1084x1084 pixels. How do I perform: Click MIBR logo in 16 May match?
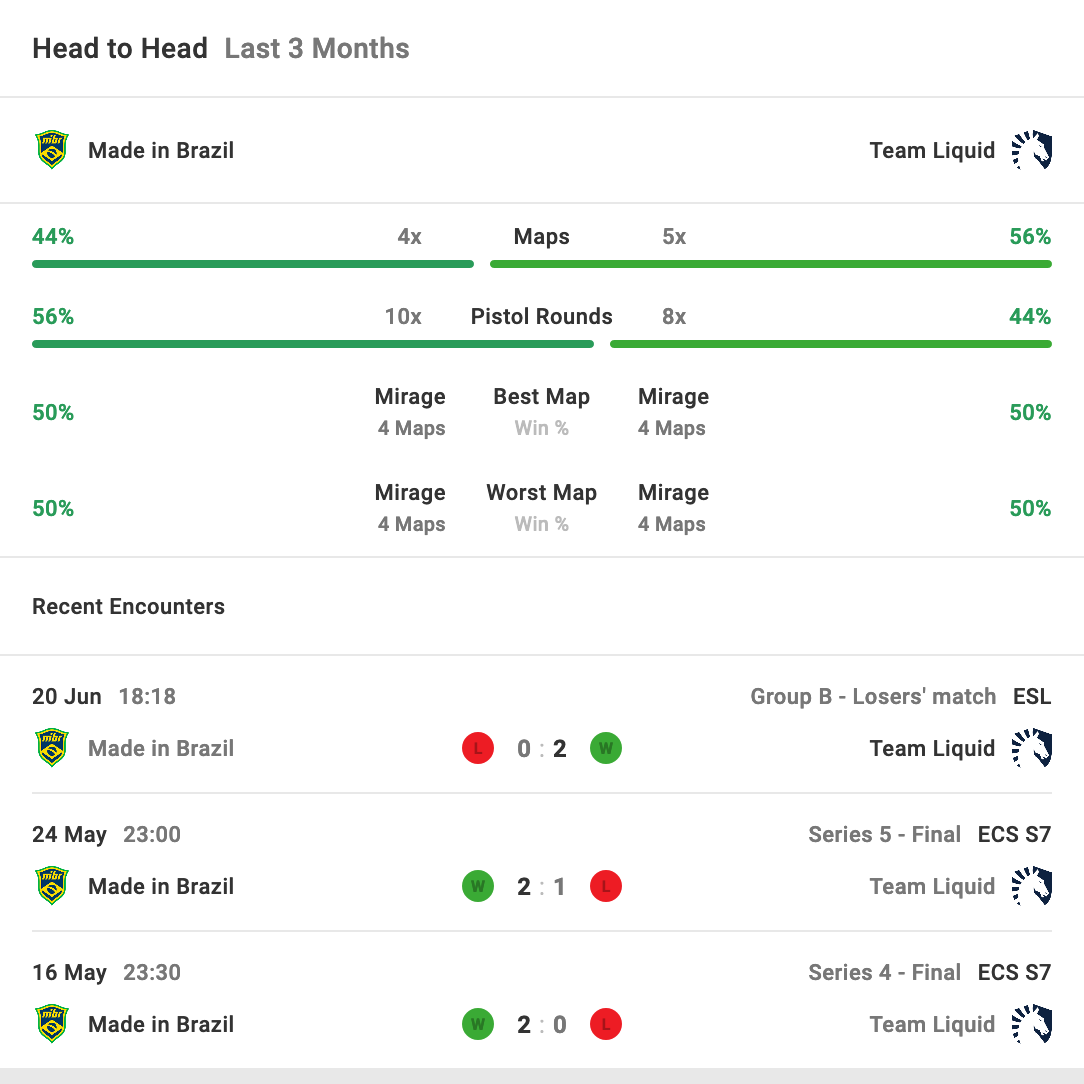(52, 1024)
